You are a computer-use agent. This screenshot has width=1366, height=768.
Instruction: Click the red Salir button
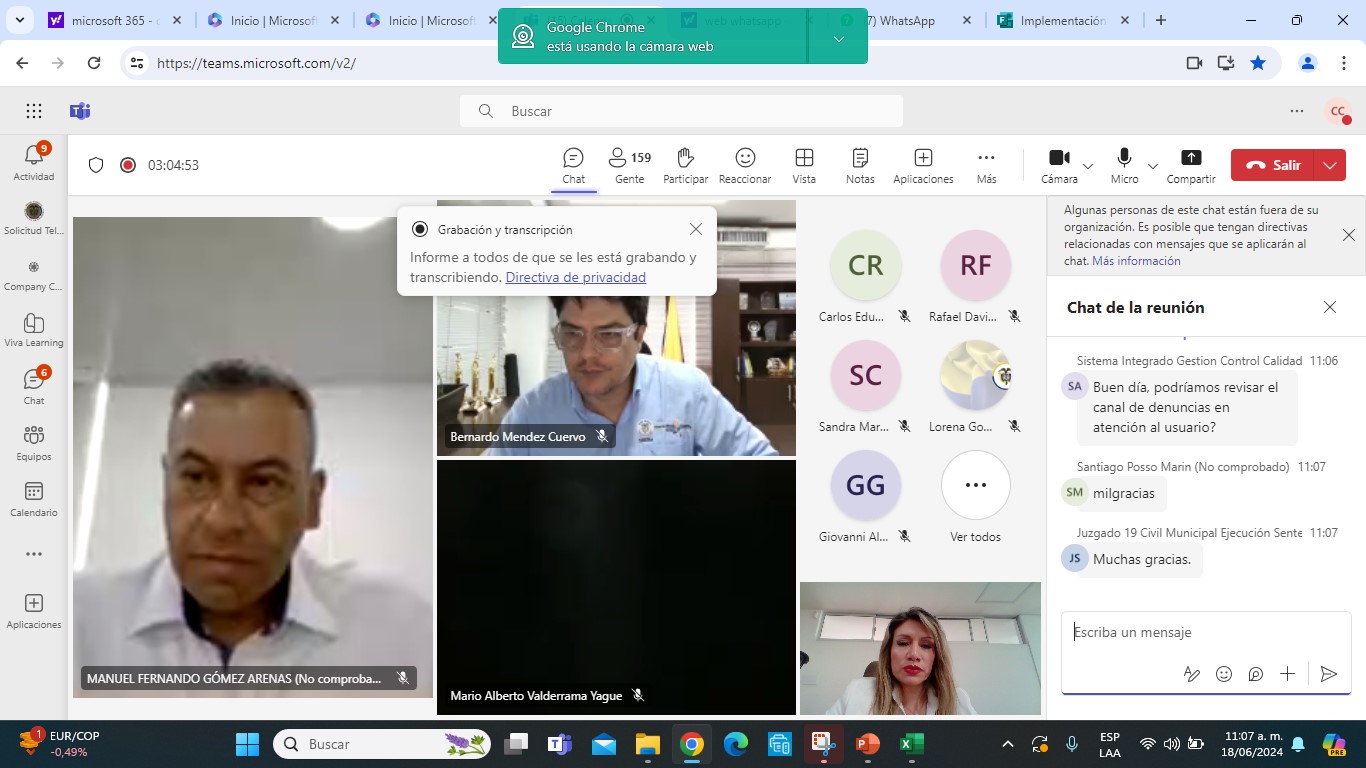pos(1273,165)
